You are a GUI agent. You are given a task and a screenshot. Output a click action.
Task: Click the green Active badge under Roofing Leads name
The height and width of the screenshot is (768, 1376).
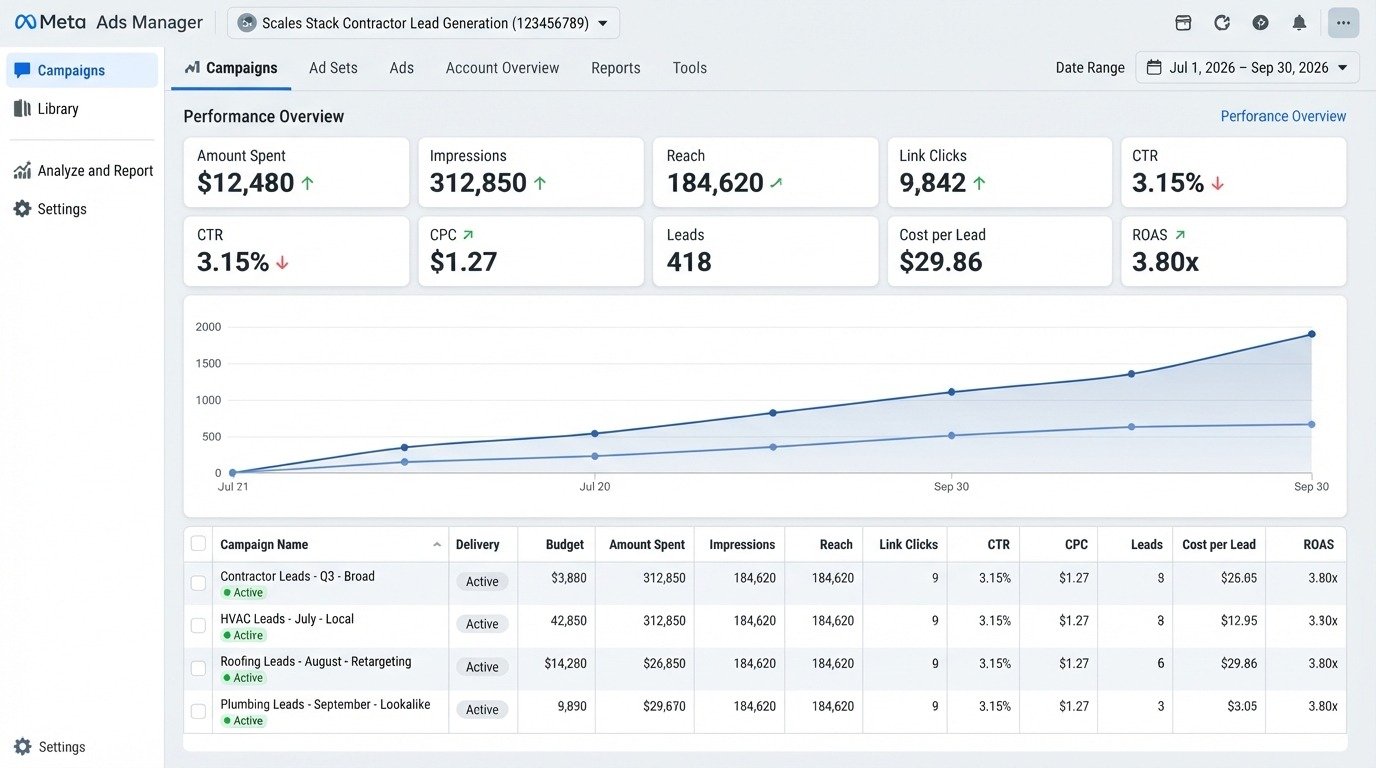coord(243,678)
